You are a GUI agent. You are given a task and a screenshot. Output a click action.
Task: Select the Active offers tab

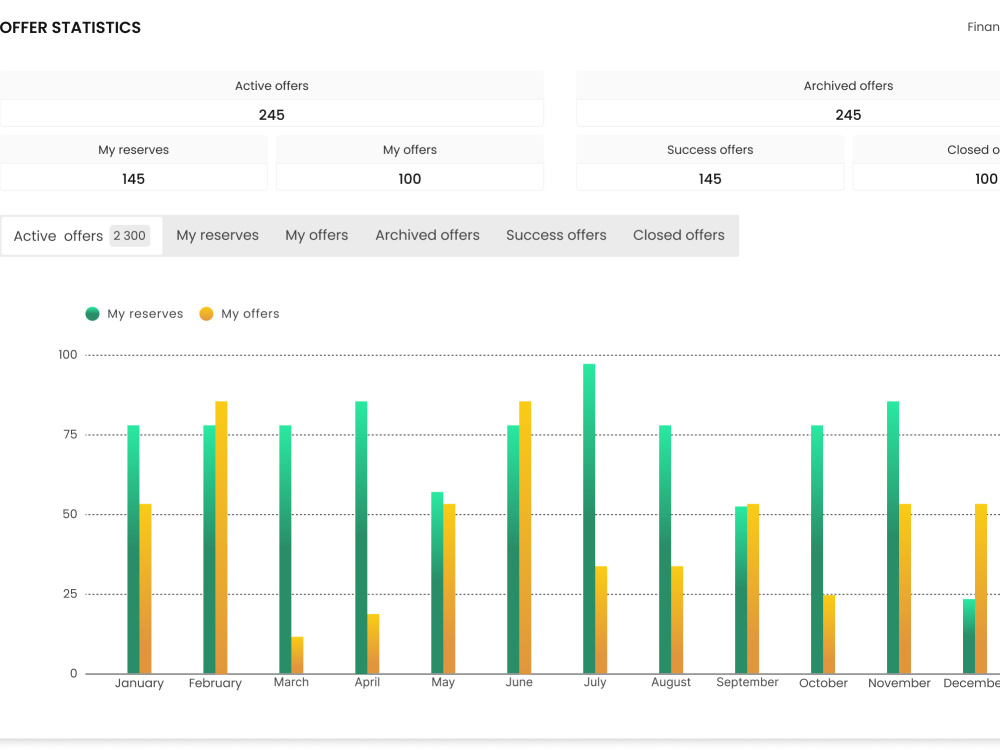coord(82,236)
